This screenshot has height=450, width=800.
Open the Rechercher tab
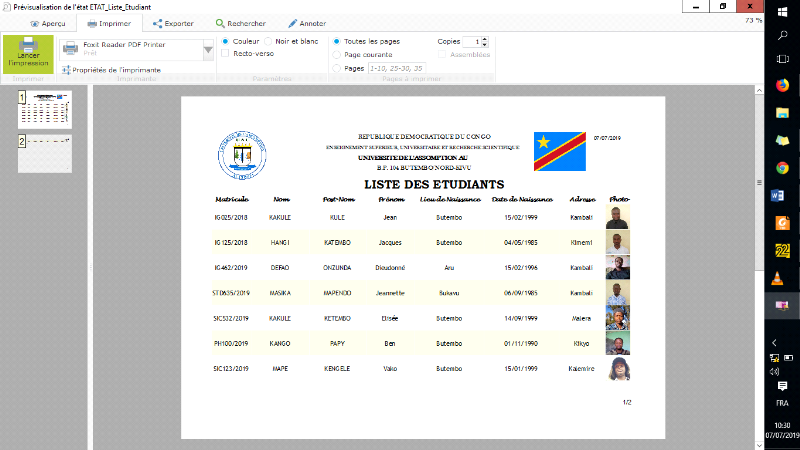point(240,22)
